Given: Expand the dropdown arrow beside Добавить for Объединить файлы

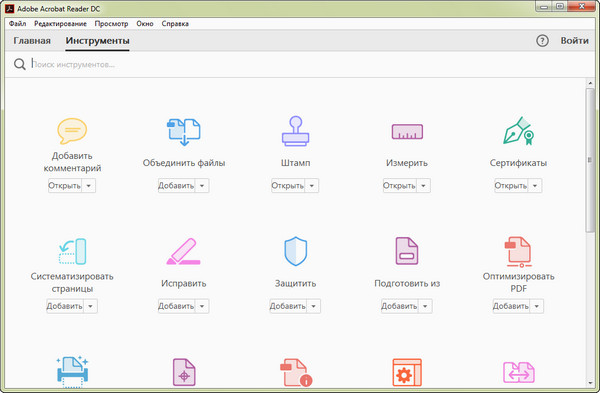Looking at the screenshot, I should point(202,186).
